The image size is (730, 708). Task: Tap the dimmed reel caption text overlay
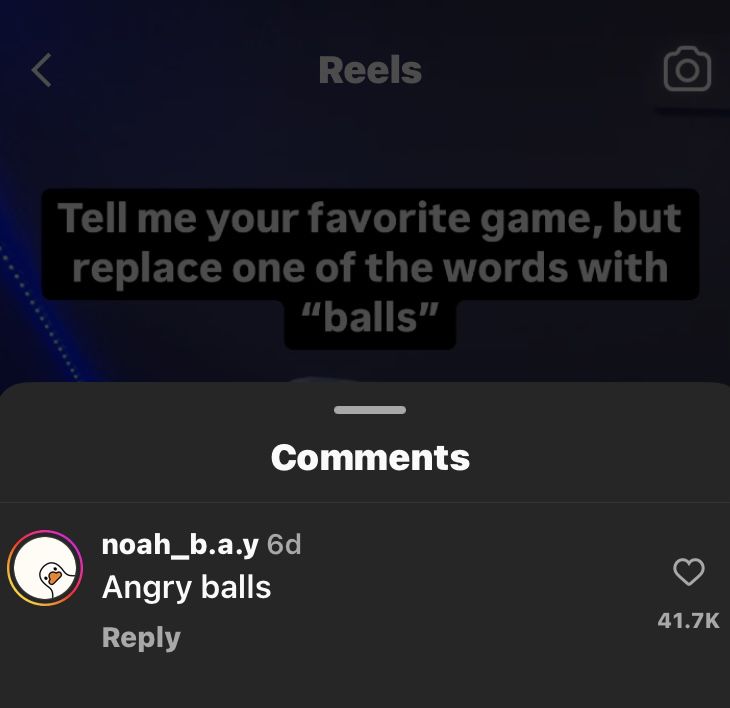[x=370, y=268]
